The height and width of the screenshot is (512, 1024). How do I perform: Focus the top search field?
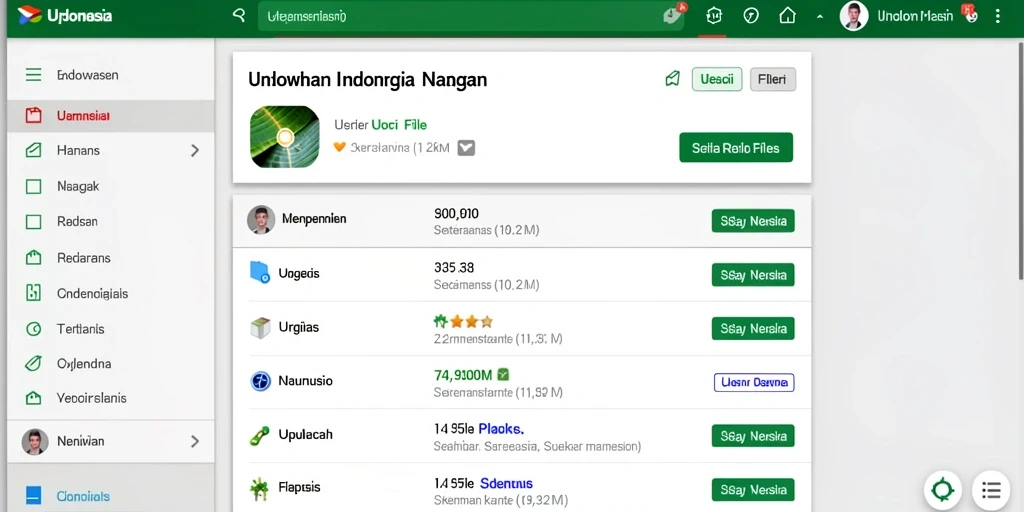point(471,16)
